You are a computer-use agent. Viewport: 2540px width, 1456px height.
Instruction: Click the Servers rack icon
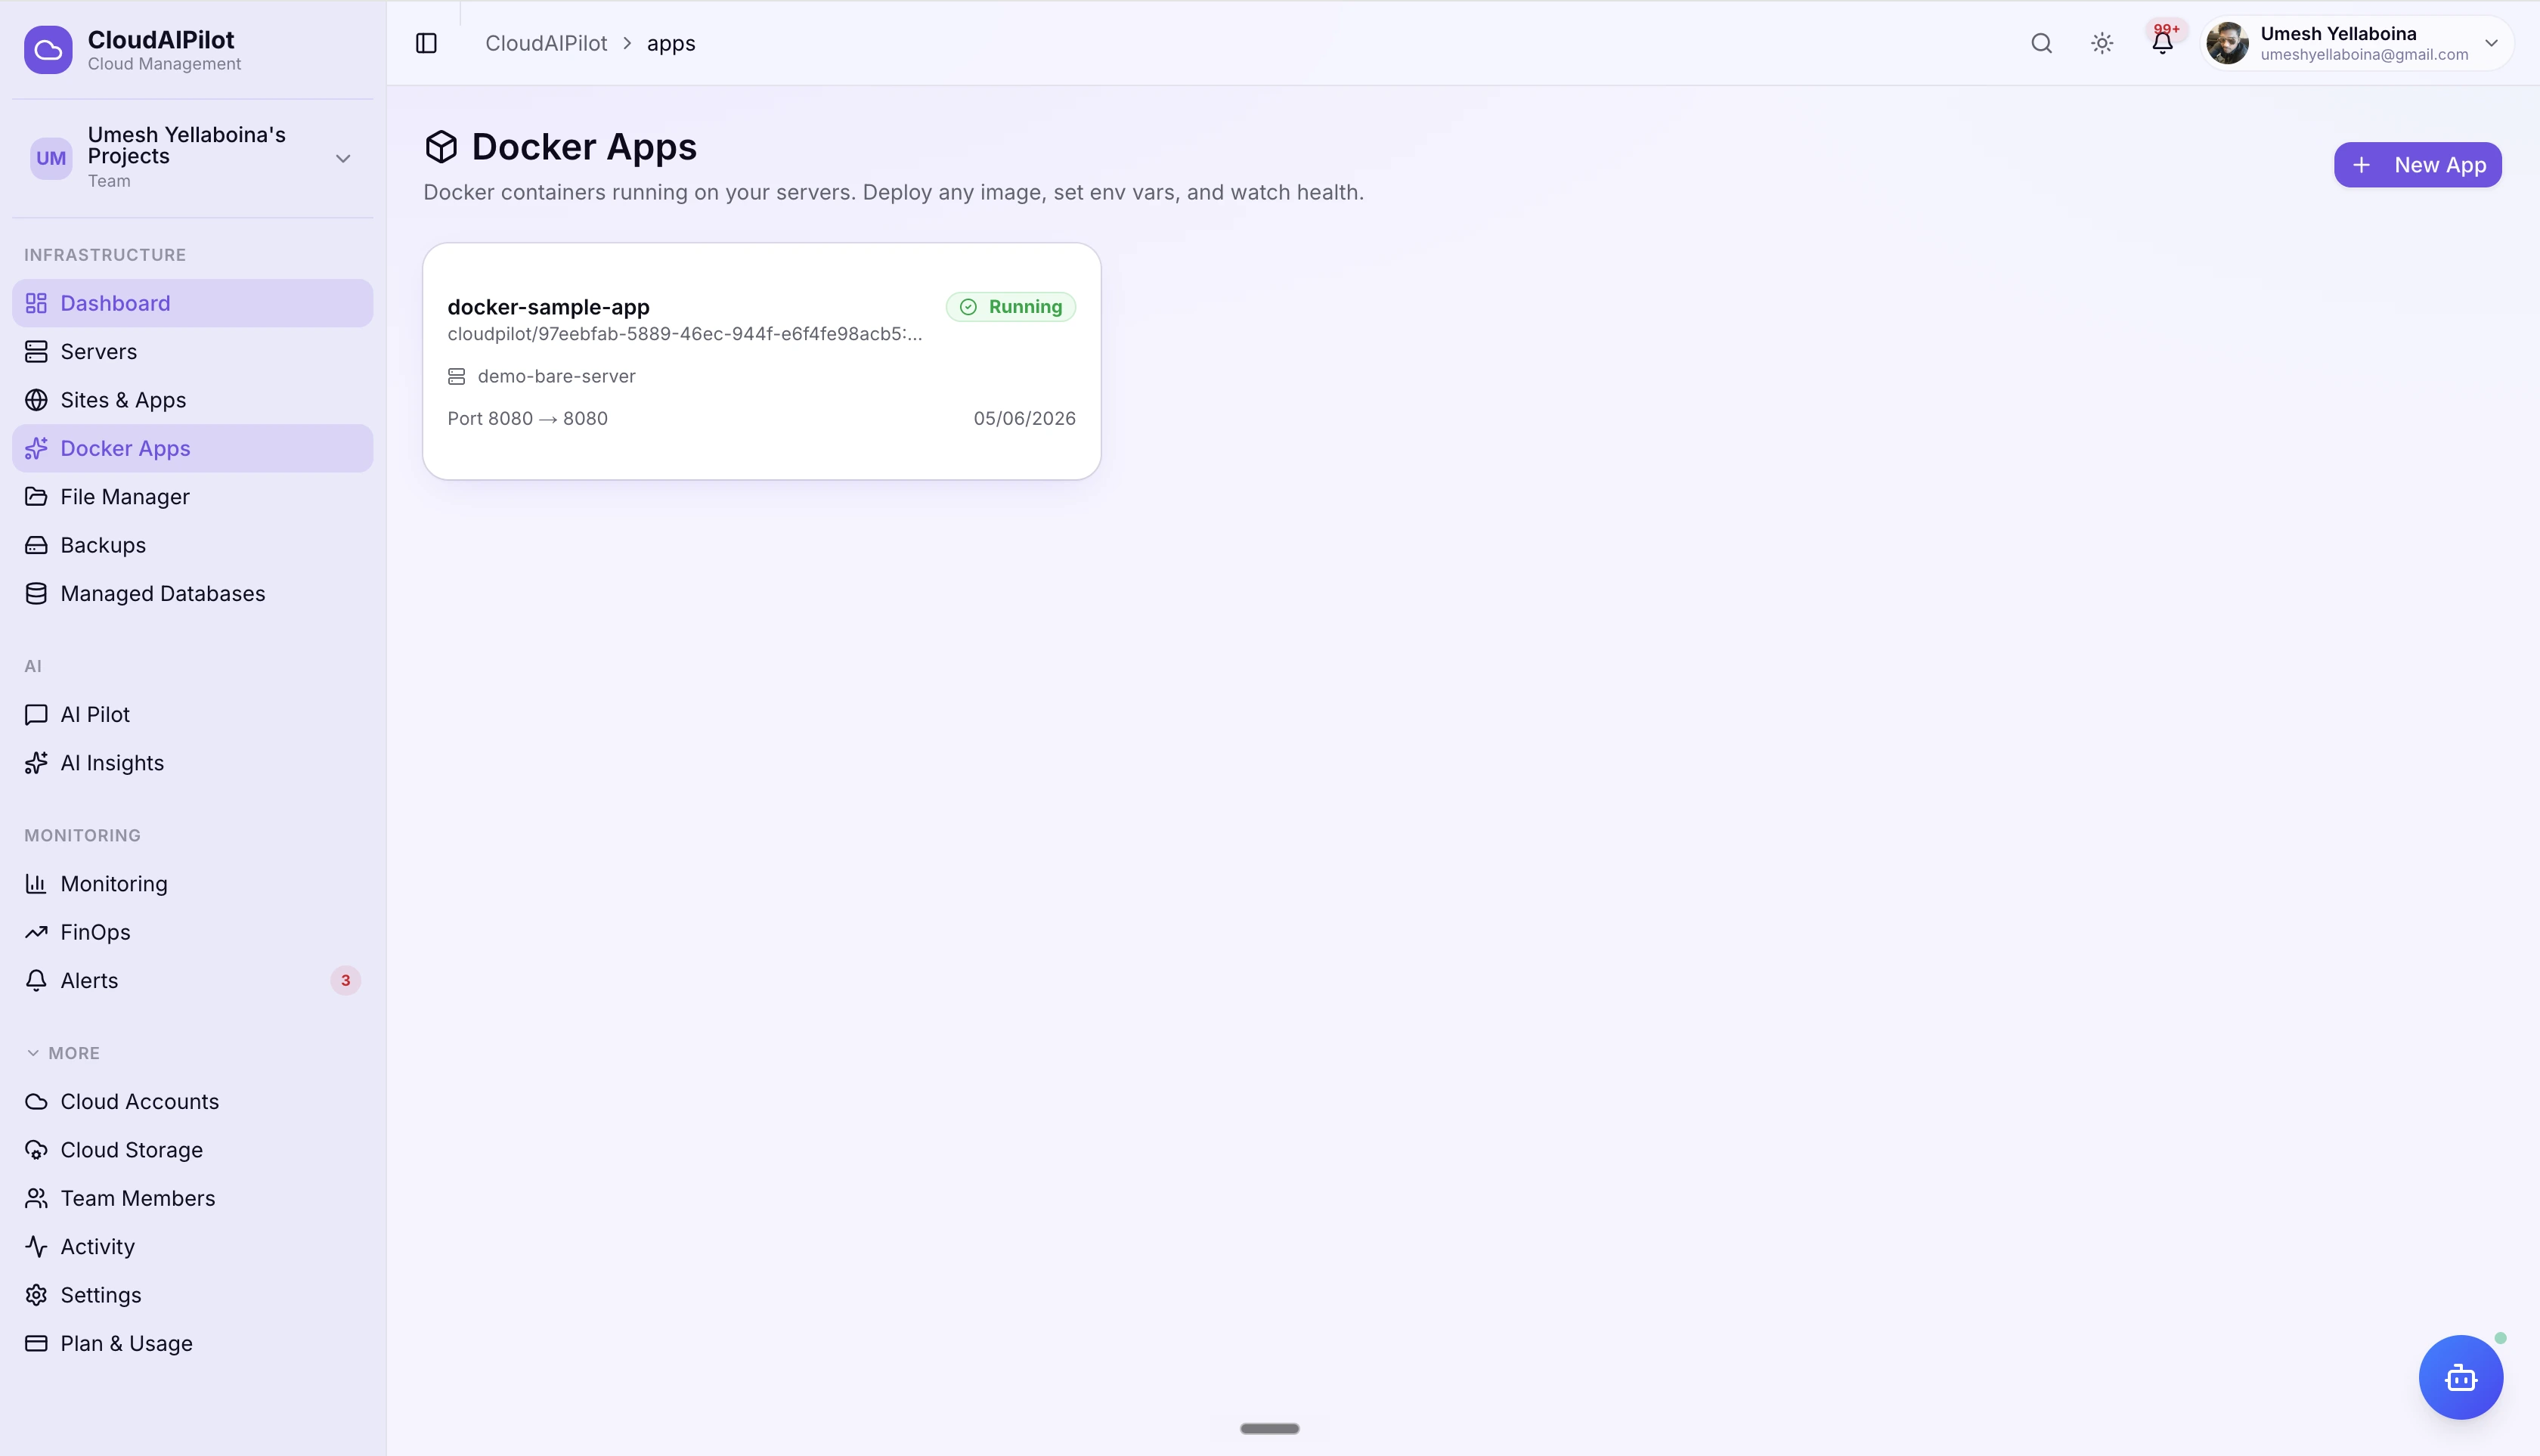[36, 351]
